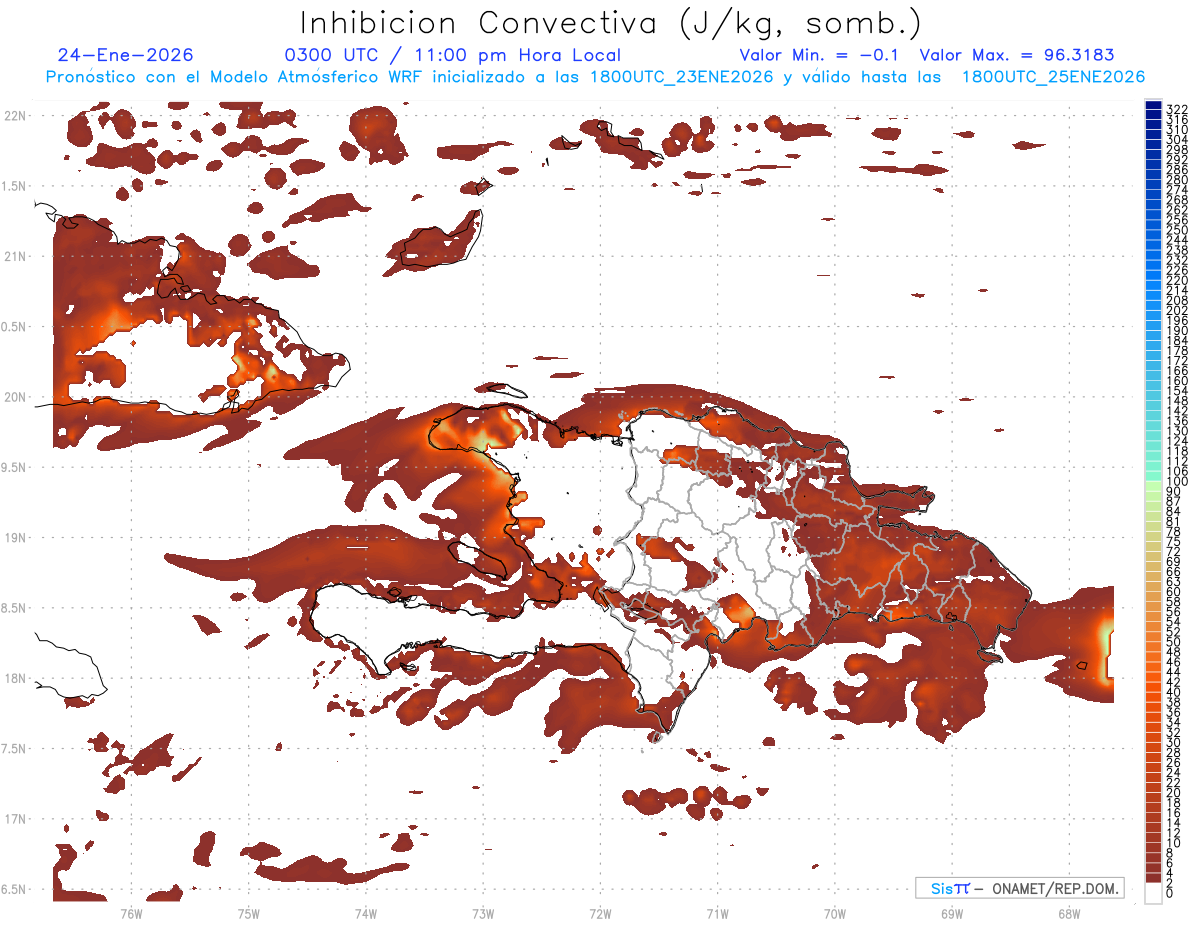The width and height of the screenshot is (1200, 927).
Task: Click the "22N" latitude label
Action: (14, 115)
